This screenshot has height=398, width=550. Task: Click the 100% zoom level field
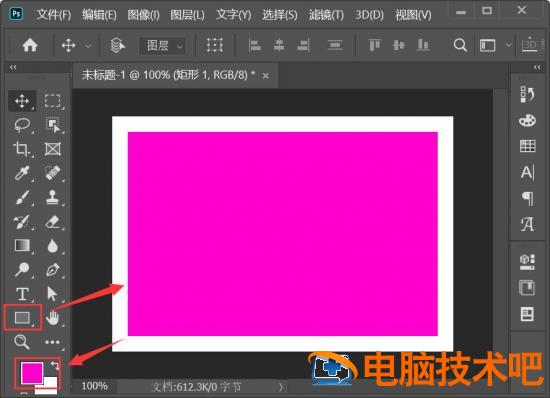pyautogui.click(x=94, y=386)
